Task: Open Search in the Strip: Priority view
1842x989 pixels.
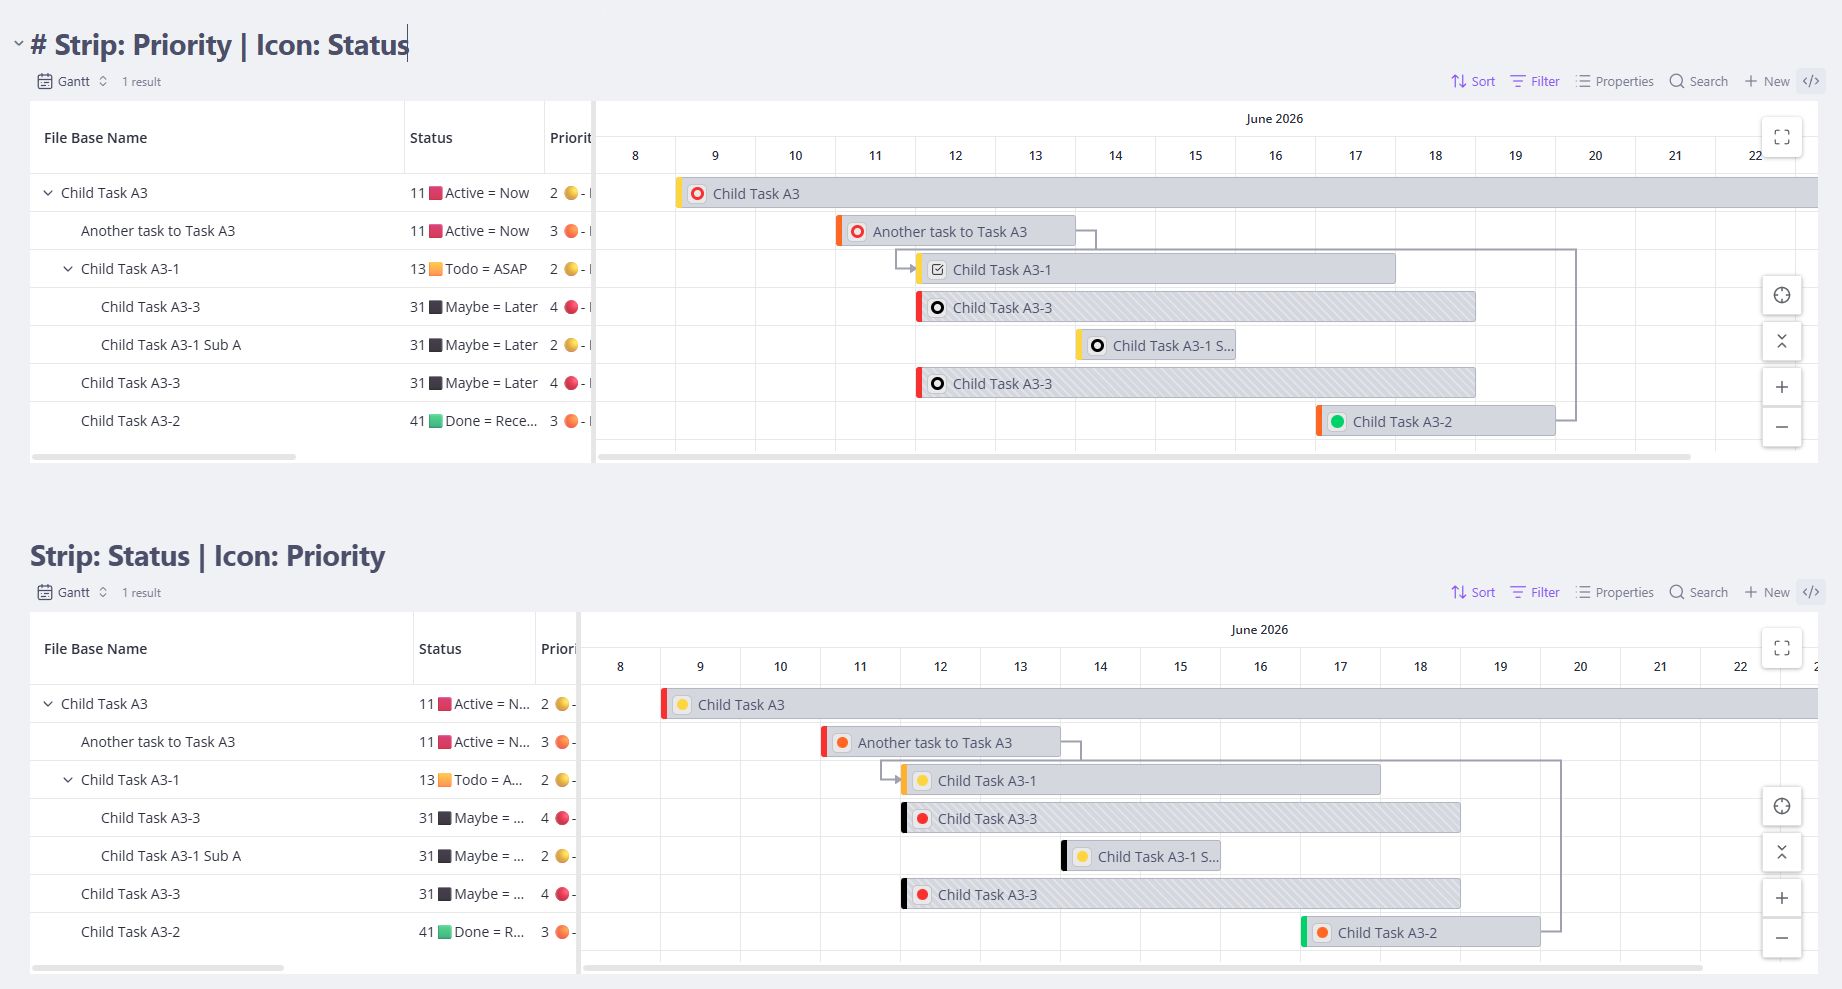Action: coord(1699,82)
